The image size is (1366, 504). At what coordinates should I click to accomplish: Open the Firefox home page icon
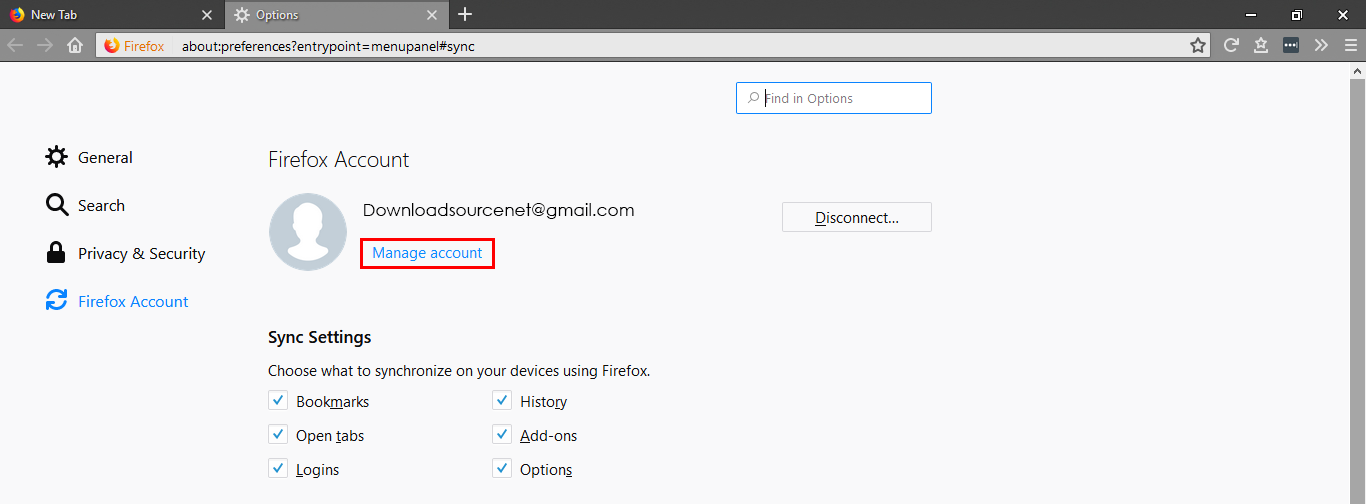[x=75, y=46]
